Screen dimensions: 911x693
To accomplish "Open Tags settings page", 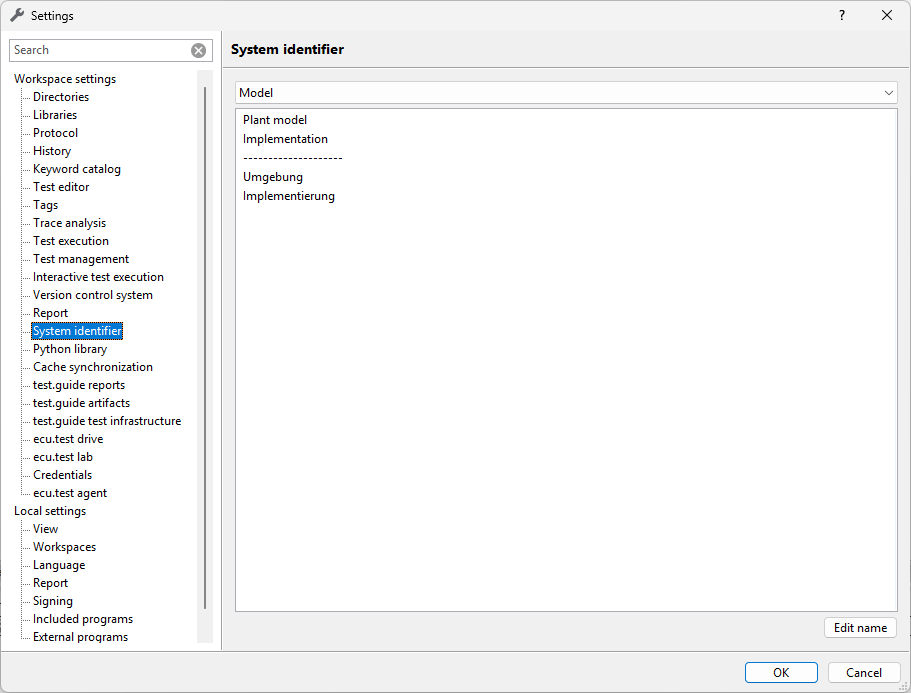I will tap(45, 205).
